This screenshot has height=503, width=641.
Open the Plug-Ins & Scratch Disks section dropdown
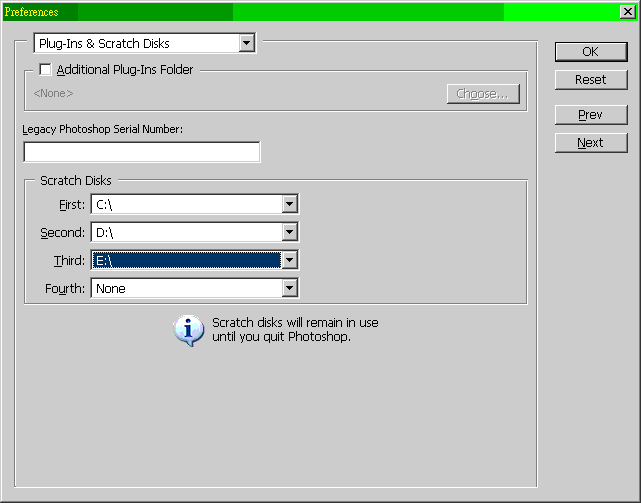pos(247,44)
